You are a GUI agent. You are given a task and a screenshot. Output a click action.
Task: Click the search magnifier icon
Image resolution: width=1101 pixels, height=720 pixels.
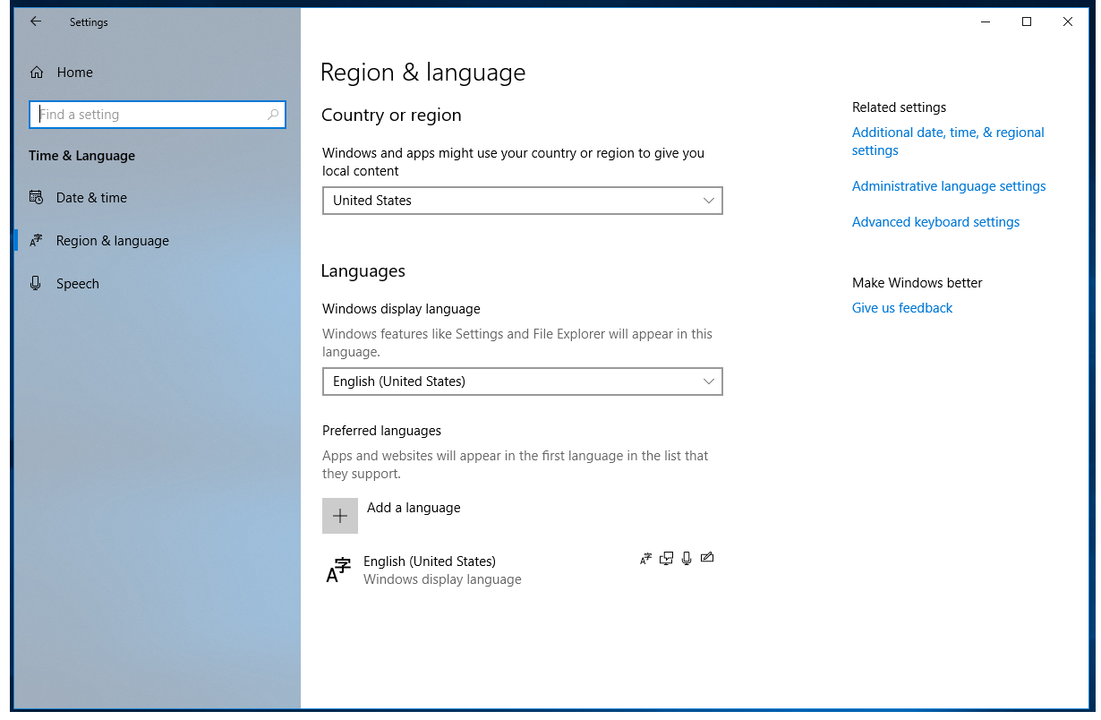click(273, 114)
